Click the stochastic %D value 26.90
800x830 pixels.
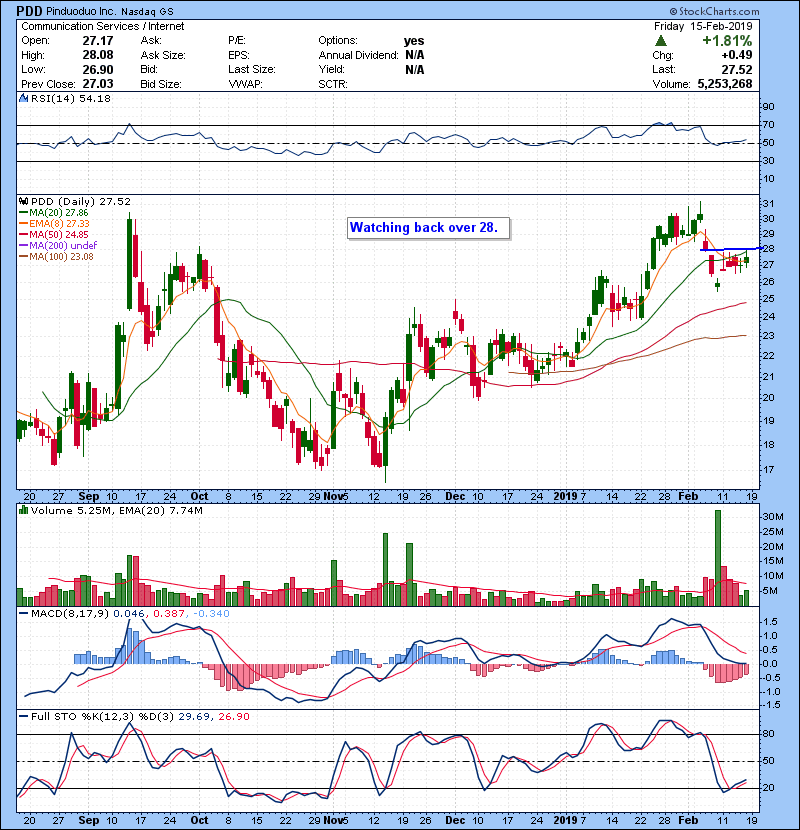click(234, 717)
